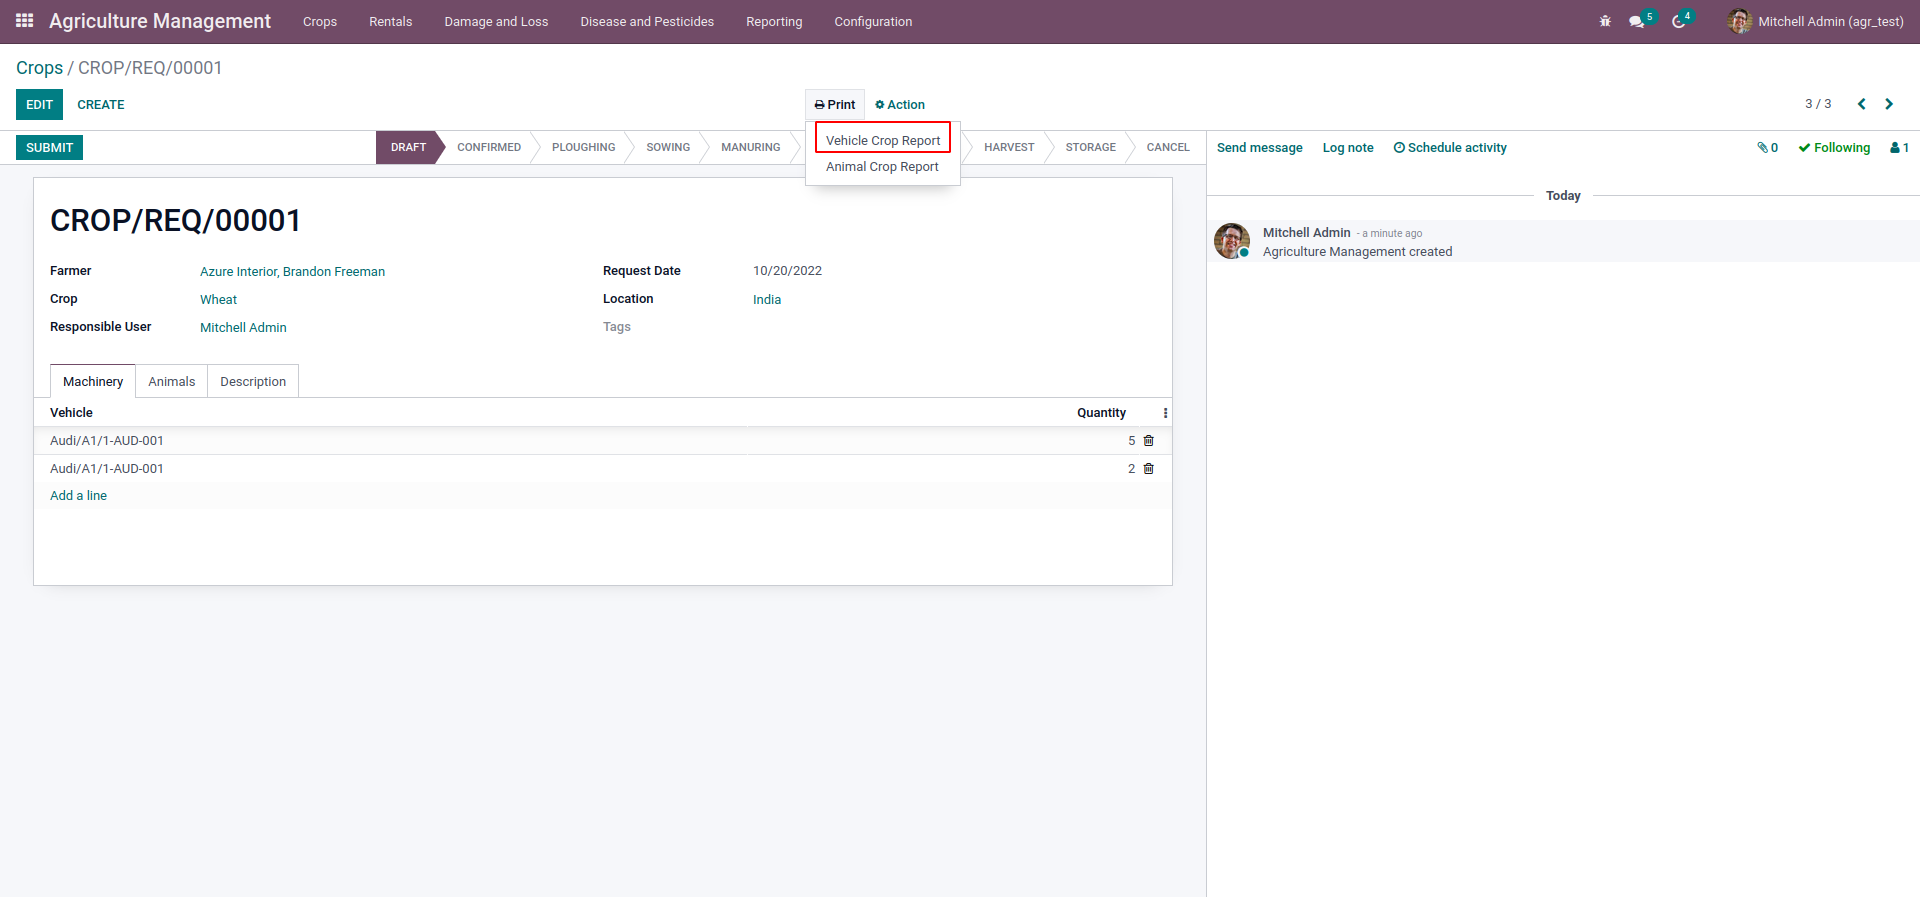Screen dimensions: 1920x897
Task: Open the activities clock icon
Action: pos(1679,21)
